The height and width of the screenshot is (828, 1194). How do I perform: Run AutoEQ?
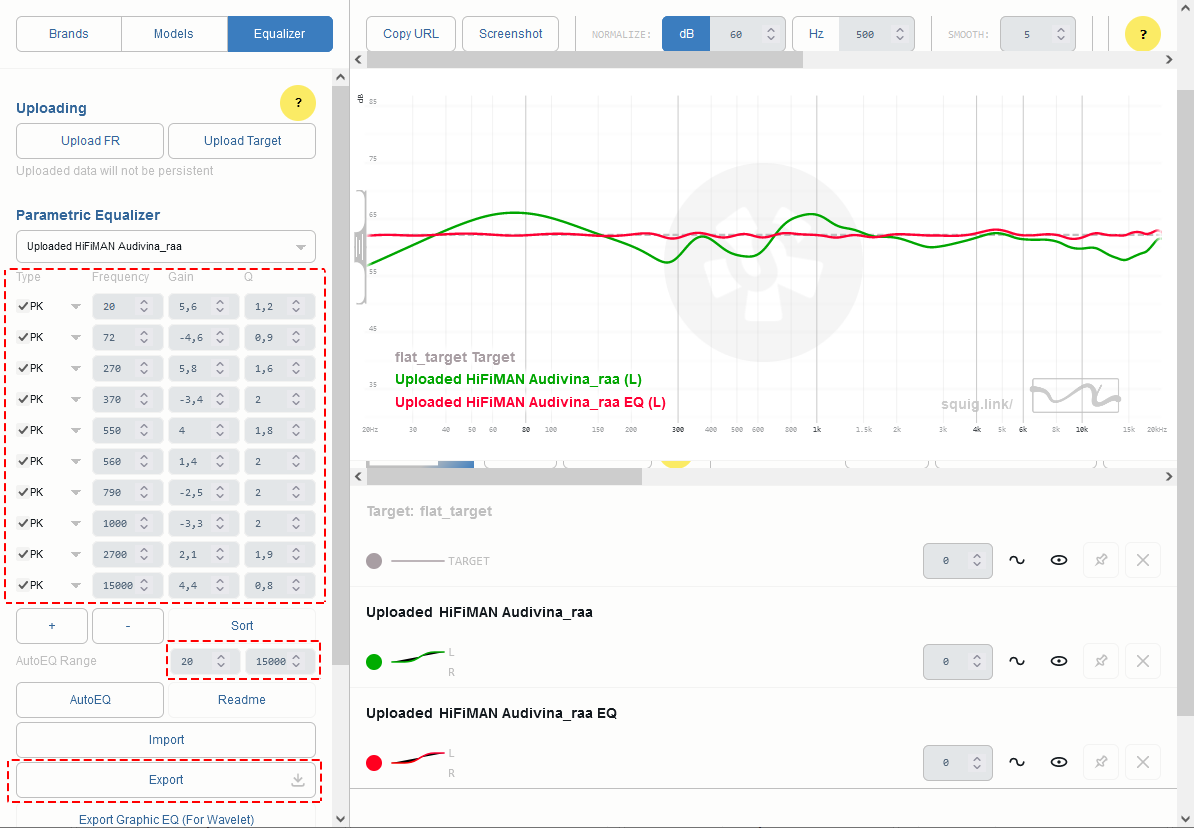[90, 700]
